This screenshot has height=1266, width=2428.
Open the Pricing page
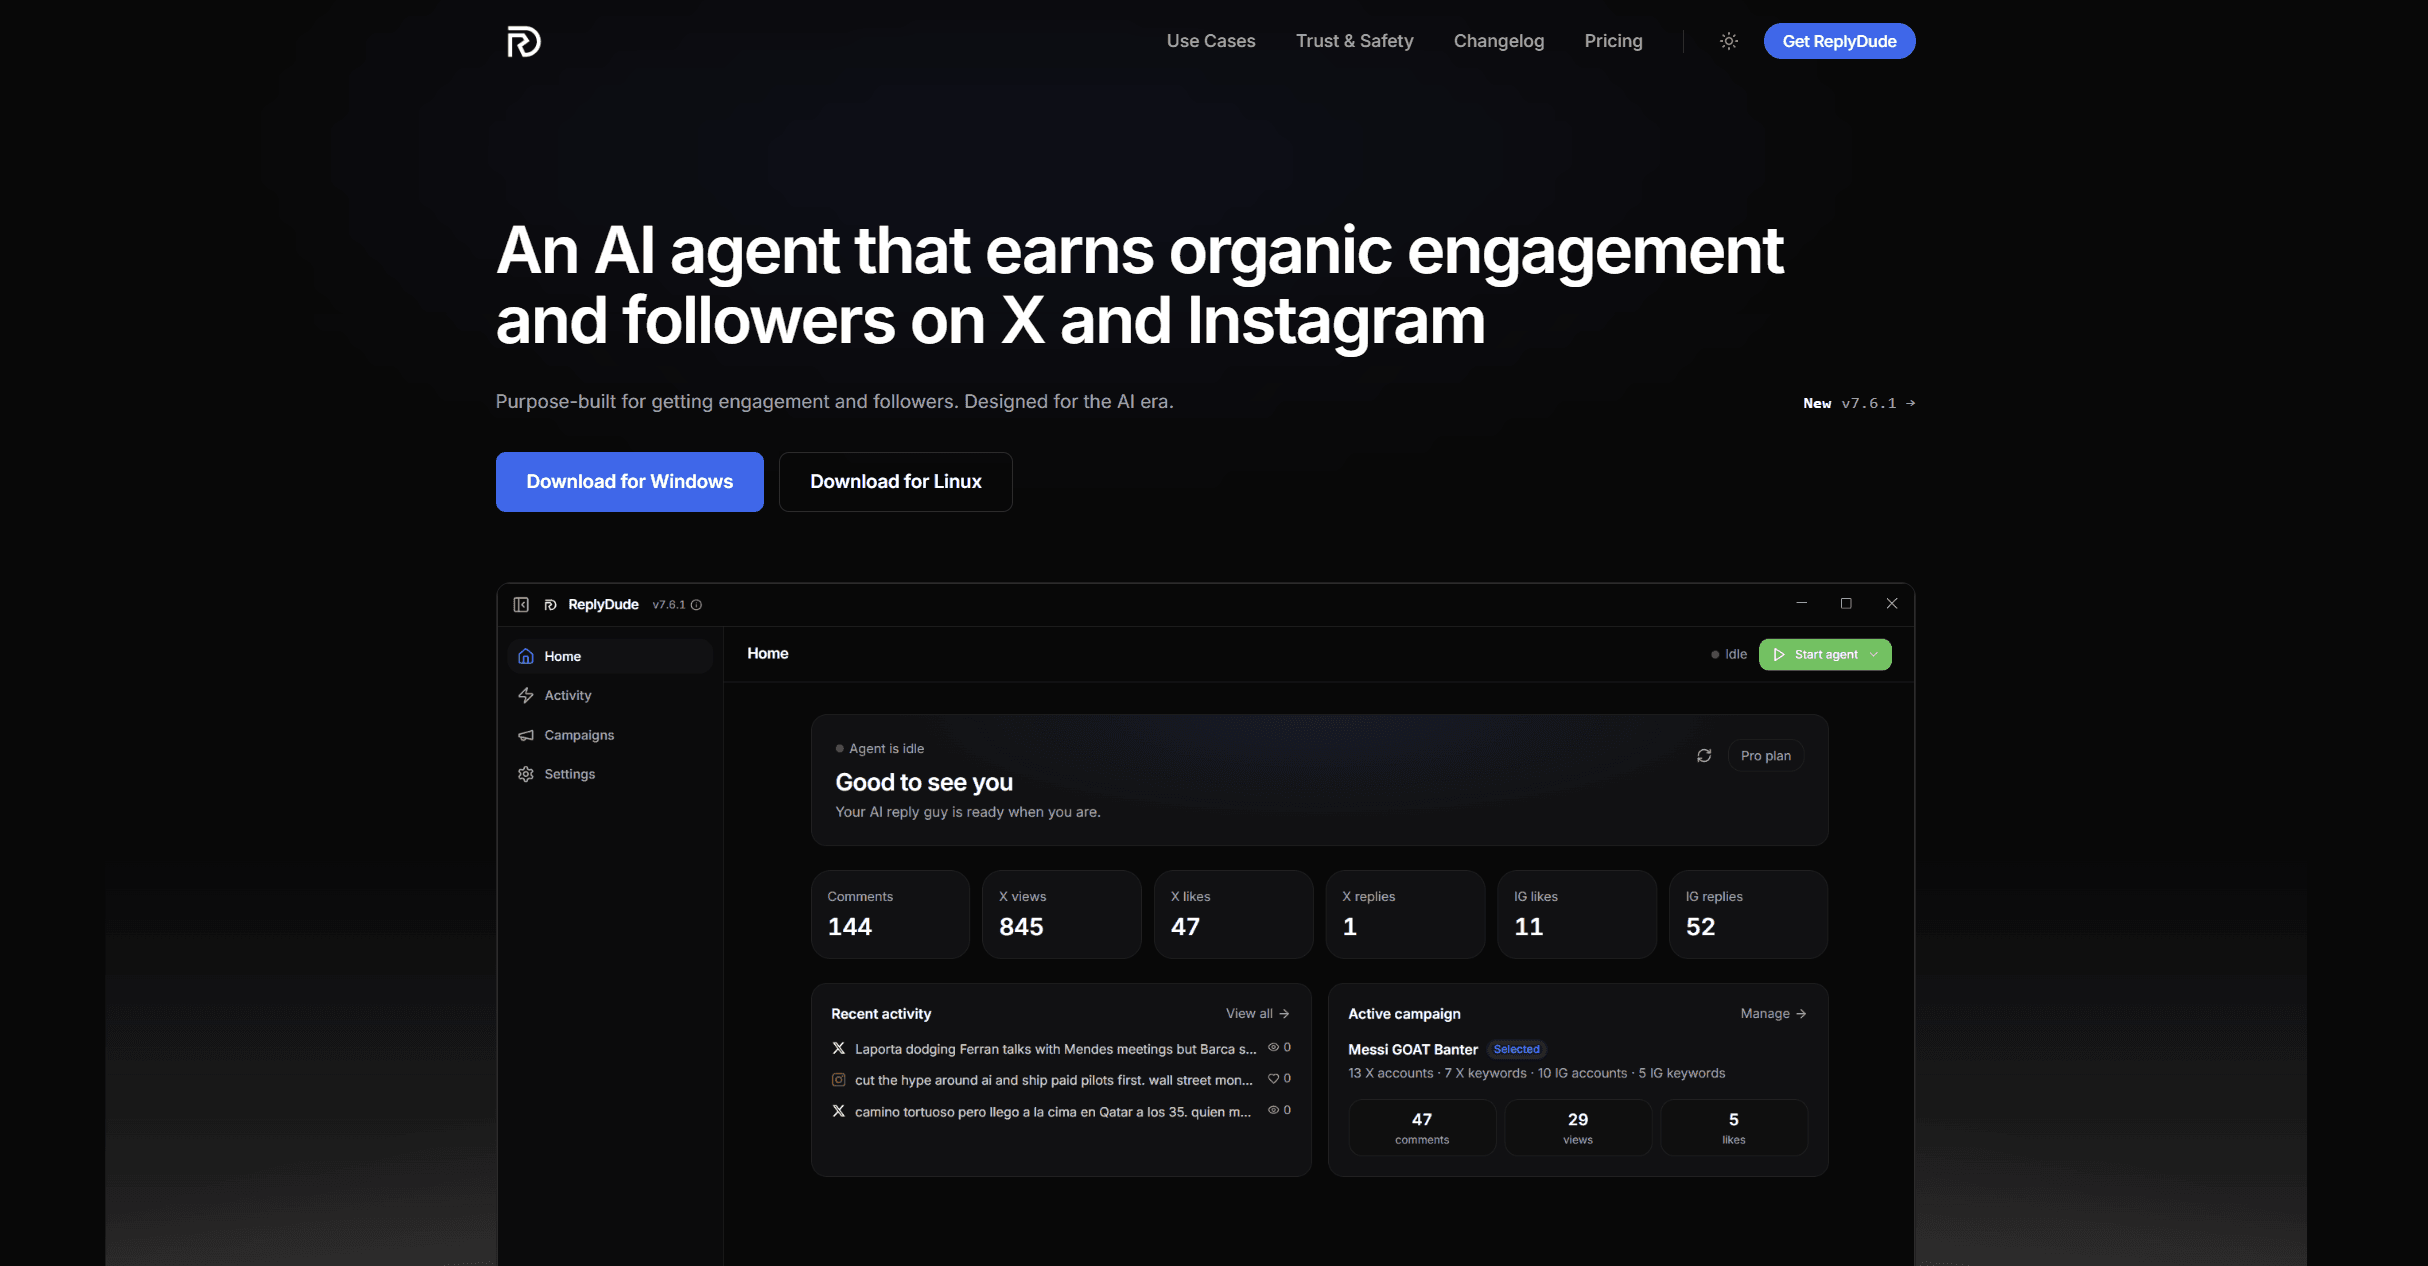click(x=1613, y=41)
